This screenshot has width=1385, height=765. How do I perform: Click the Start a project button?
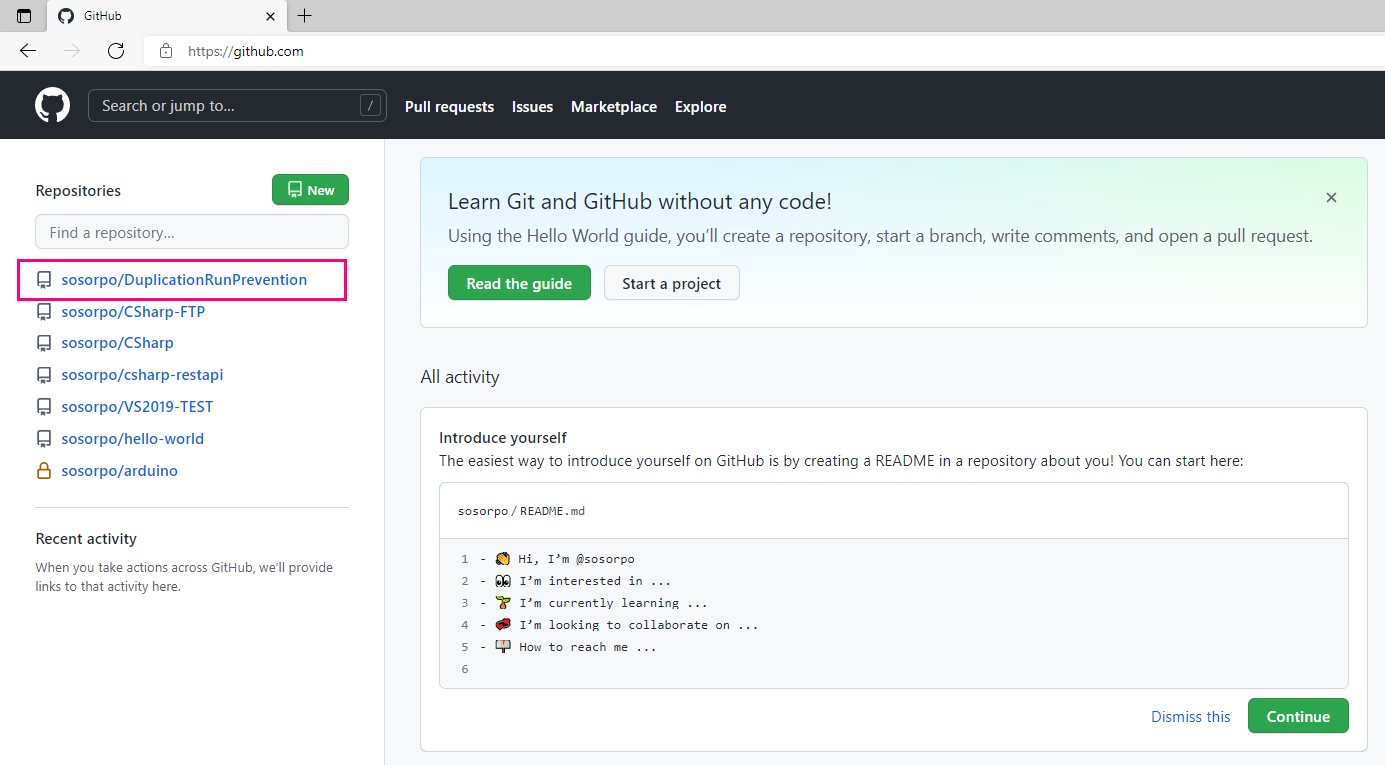pyautogui.click(x=671, y=283)
